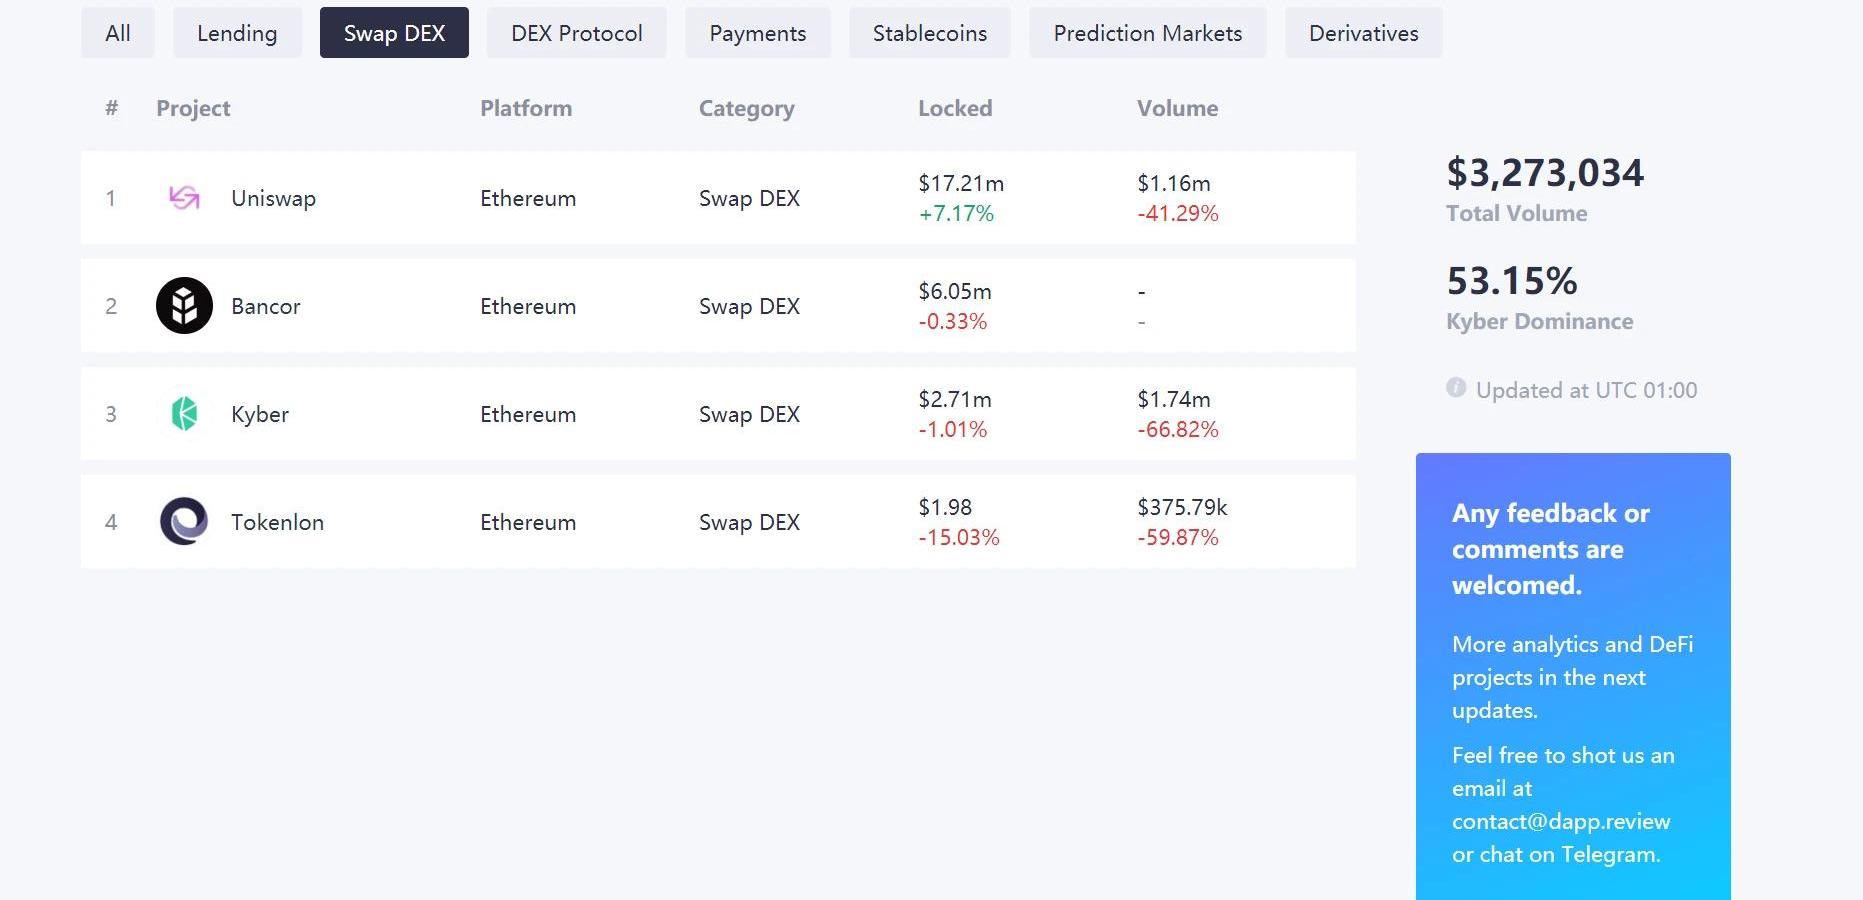Click the Platform column header
The height and width of the screenshot is (900, 1863).
526,108
